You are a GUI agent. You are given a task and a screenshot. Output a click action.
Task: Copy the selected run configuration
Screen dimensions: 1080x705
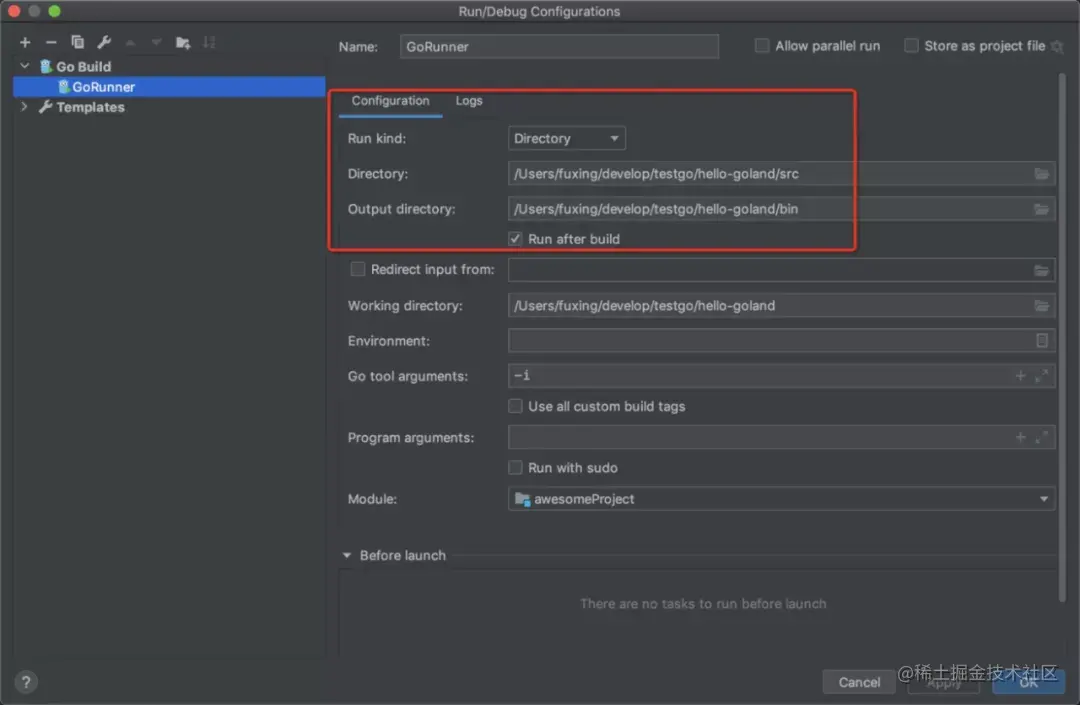pyautogui.click(x=77, y=43)
